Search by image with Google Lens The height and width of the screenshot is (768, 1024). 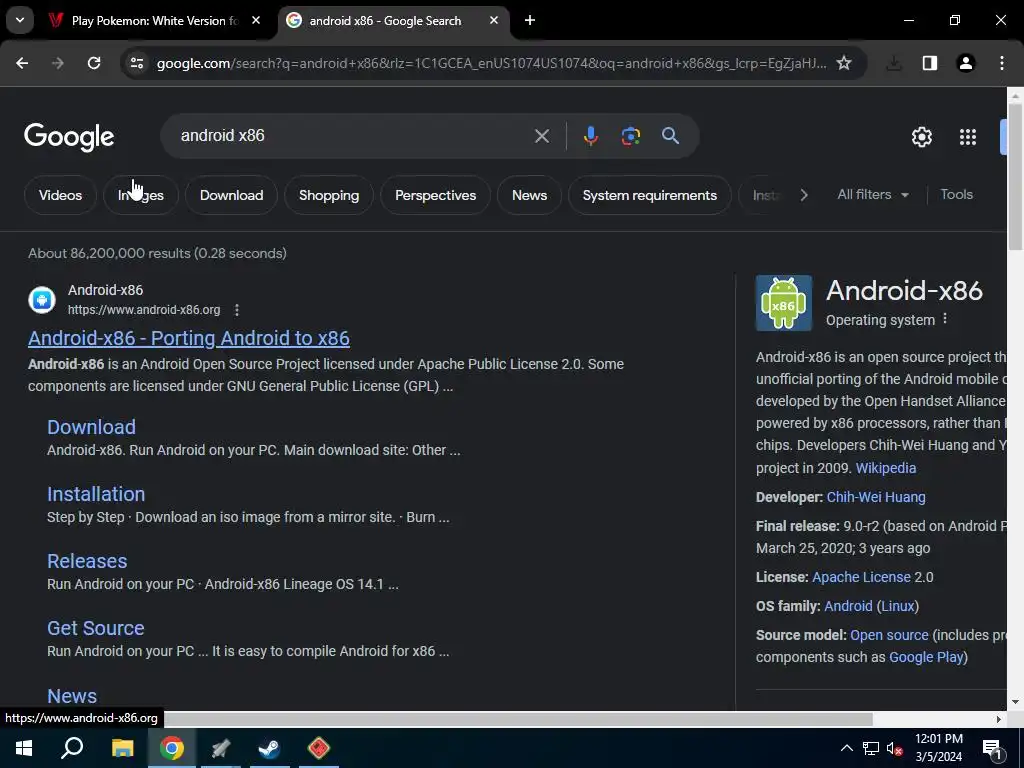pyautogui.click(x=630, y=136)
